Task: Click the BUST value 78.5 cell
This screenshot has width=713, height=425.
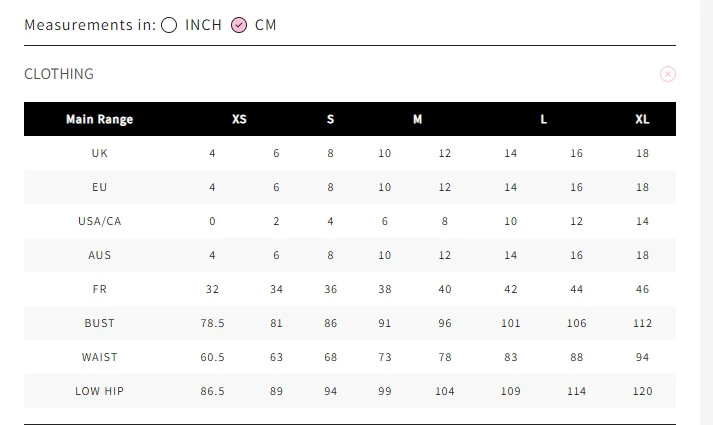Action: (x=212, y=323)
